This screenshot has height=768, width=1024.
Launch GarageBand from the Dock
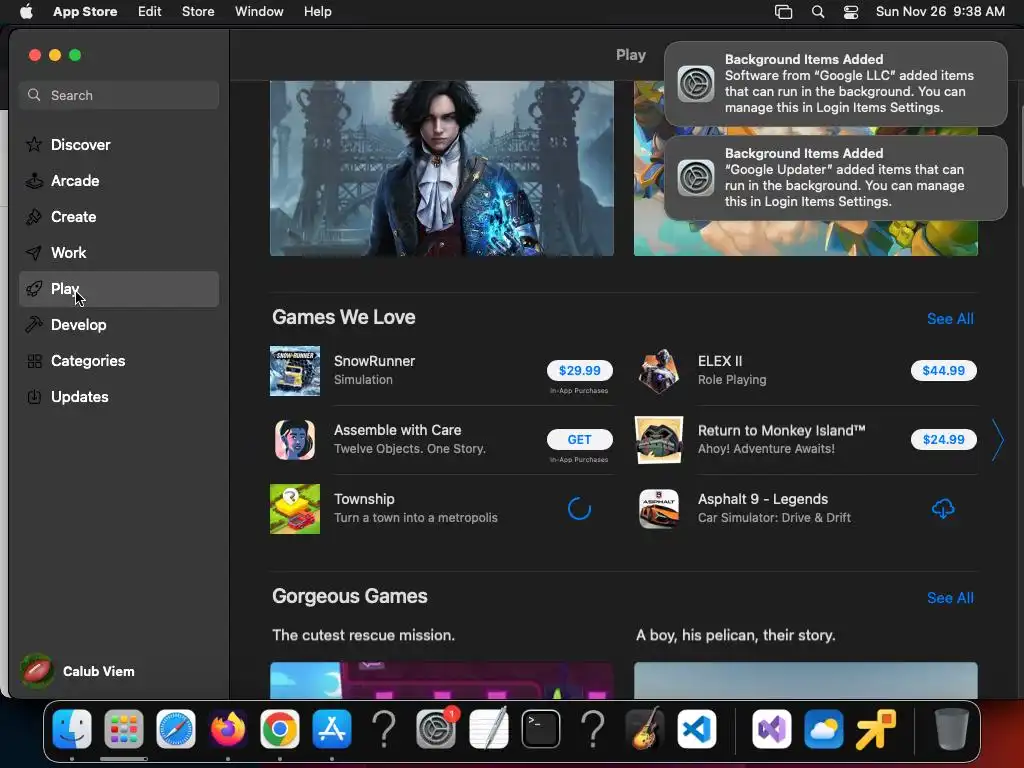click(x=645, y=729)
